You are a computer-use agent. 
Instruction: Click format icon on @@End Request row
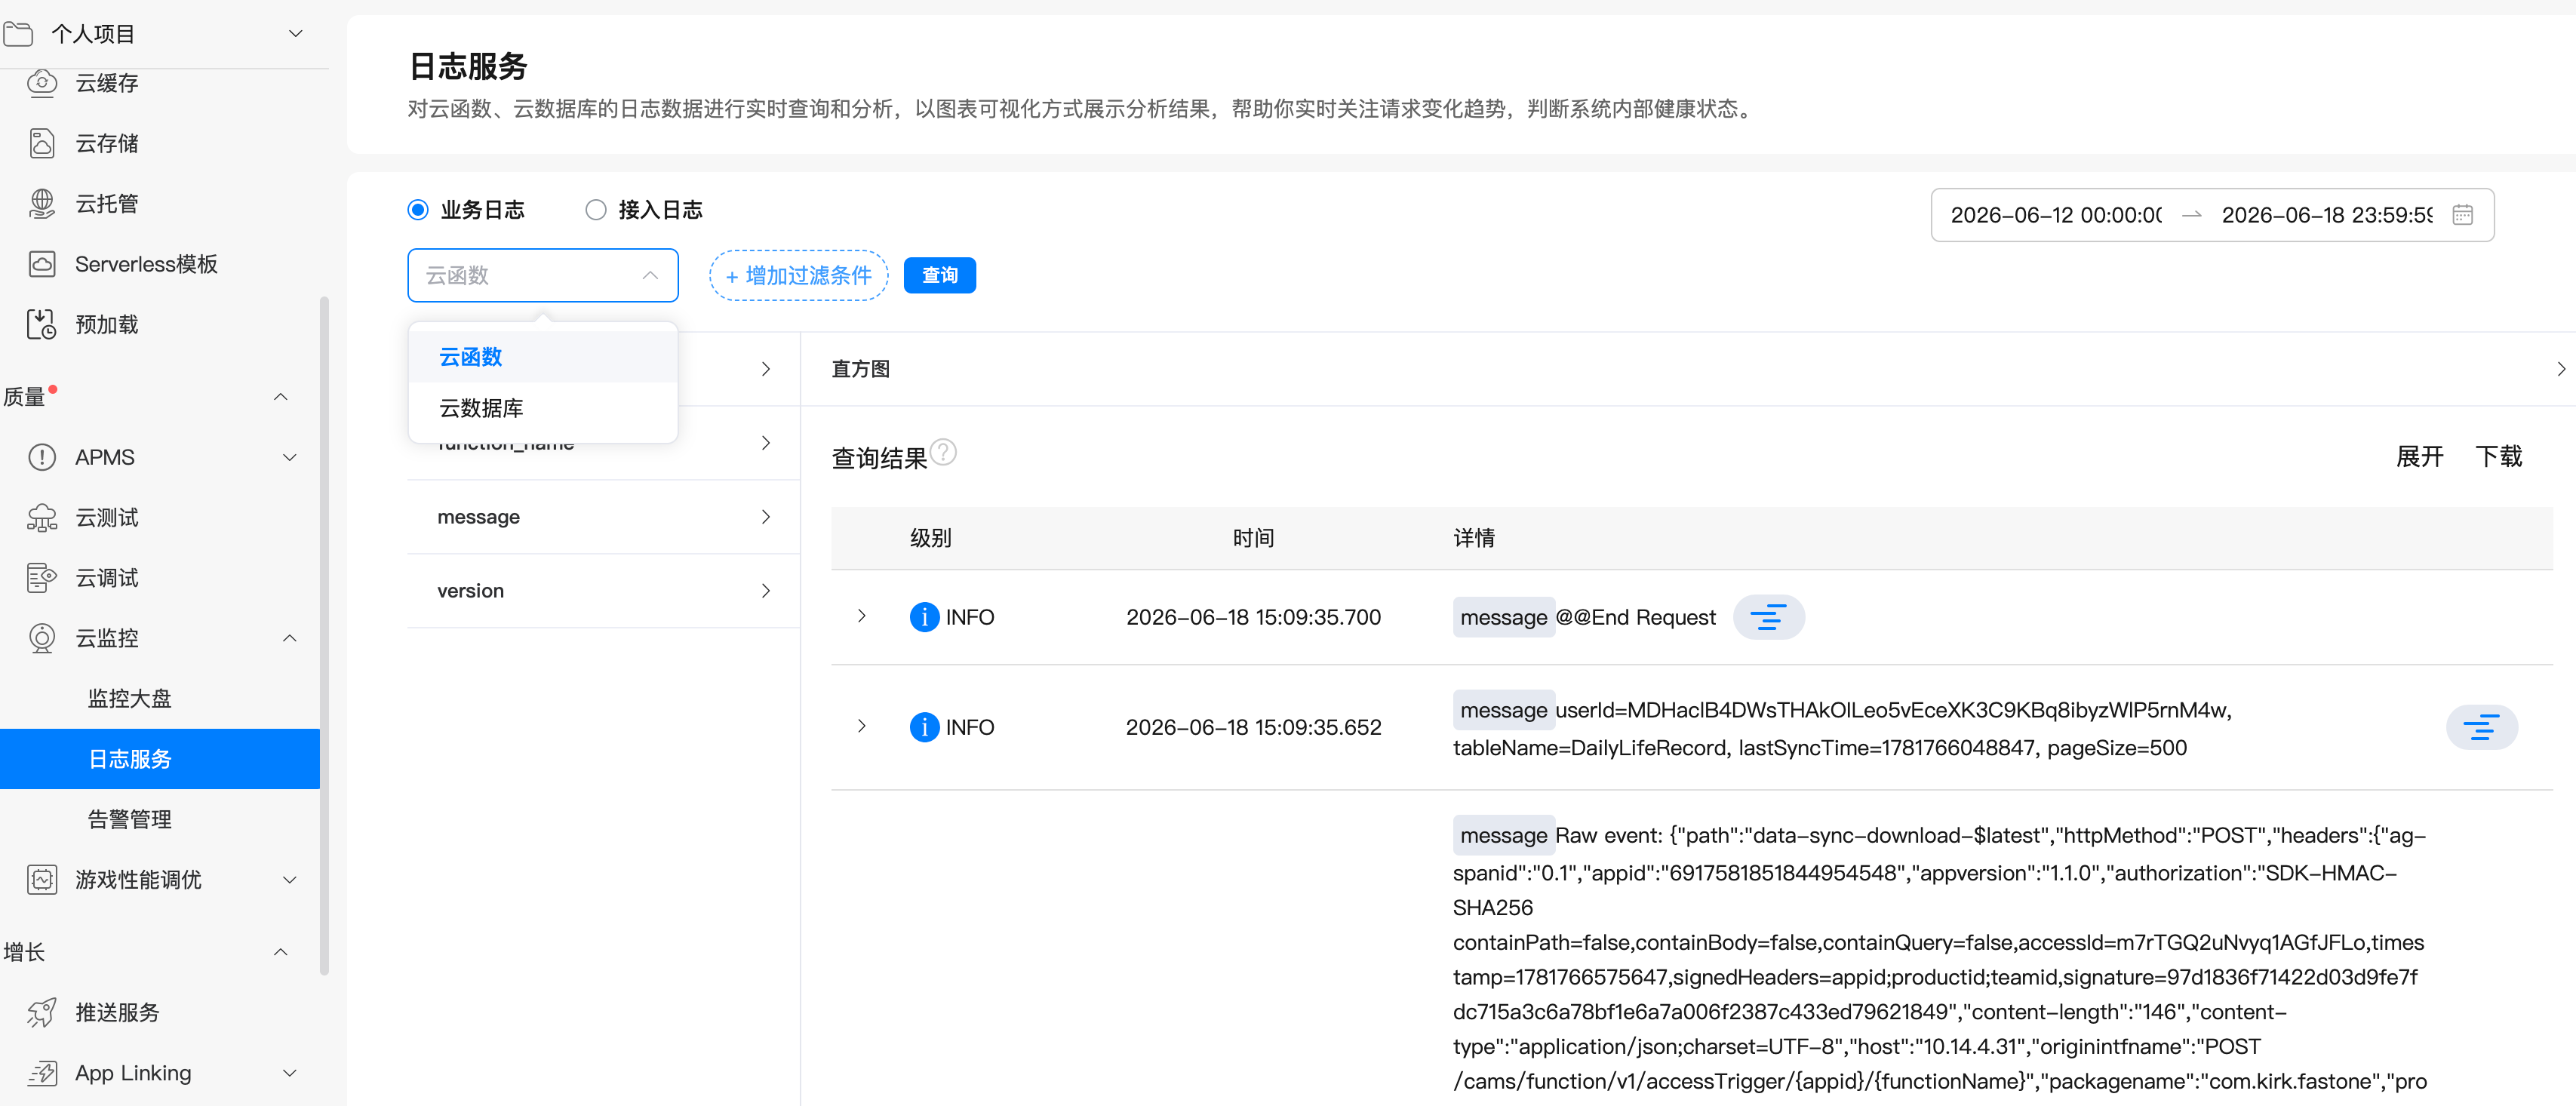pyautogui.click(x=1768, y=617)
